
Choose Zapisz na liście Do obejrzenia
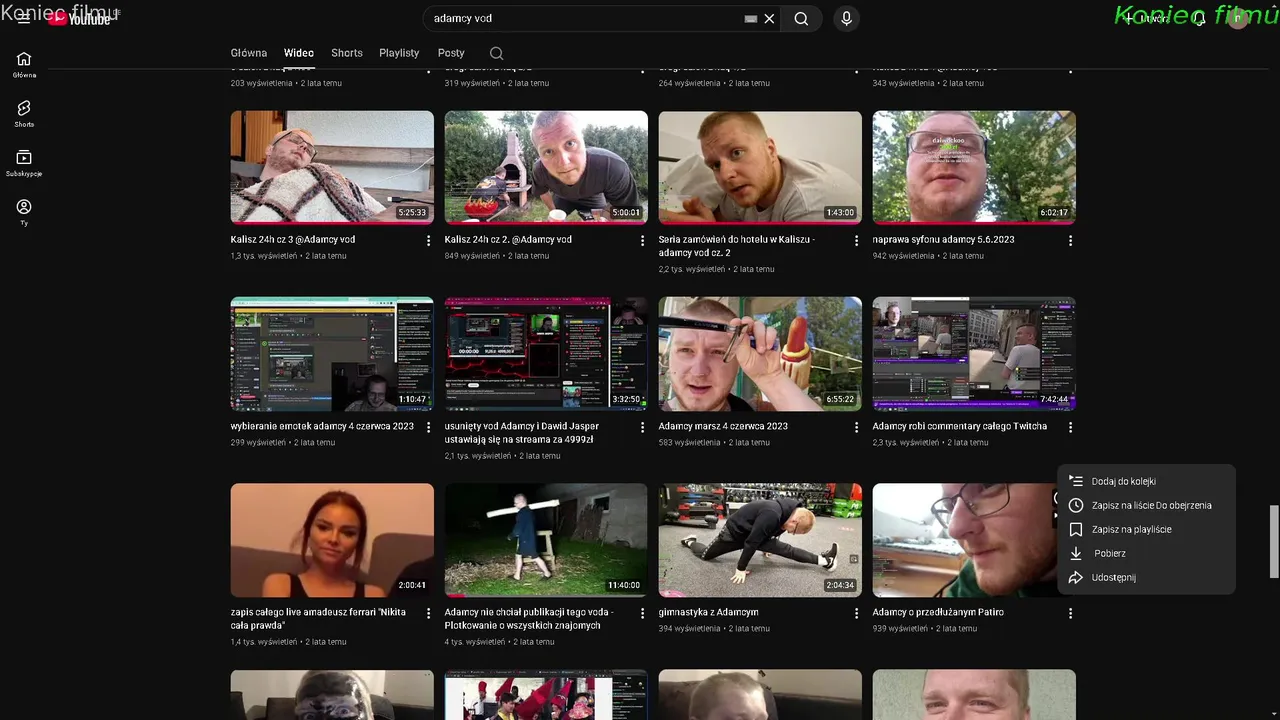click(x=1146, y=505)
